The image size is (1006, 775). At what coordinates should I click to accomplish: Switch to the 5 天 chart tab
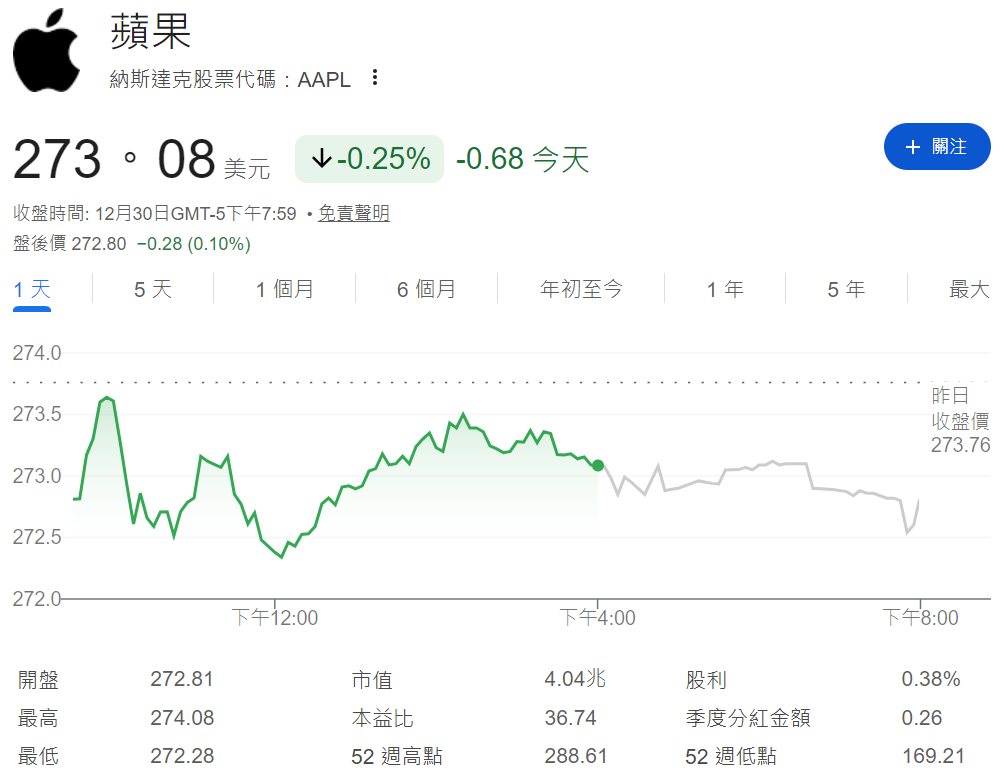click(x=152, y=289)
